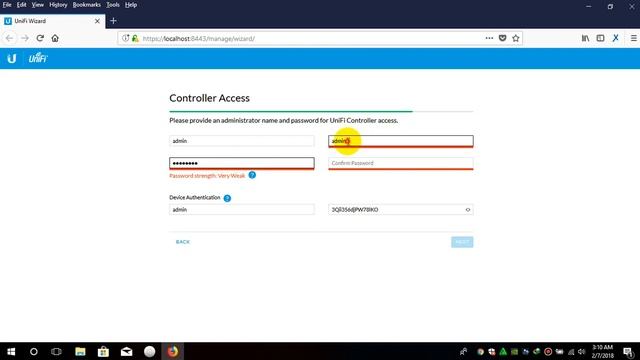The image size is (640, 360).
Task: Click the red circle recorder tray icon
Action: [x=548, y=351]
